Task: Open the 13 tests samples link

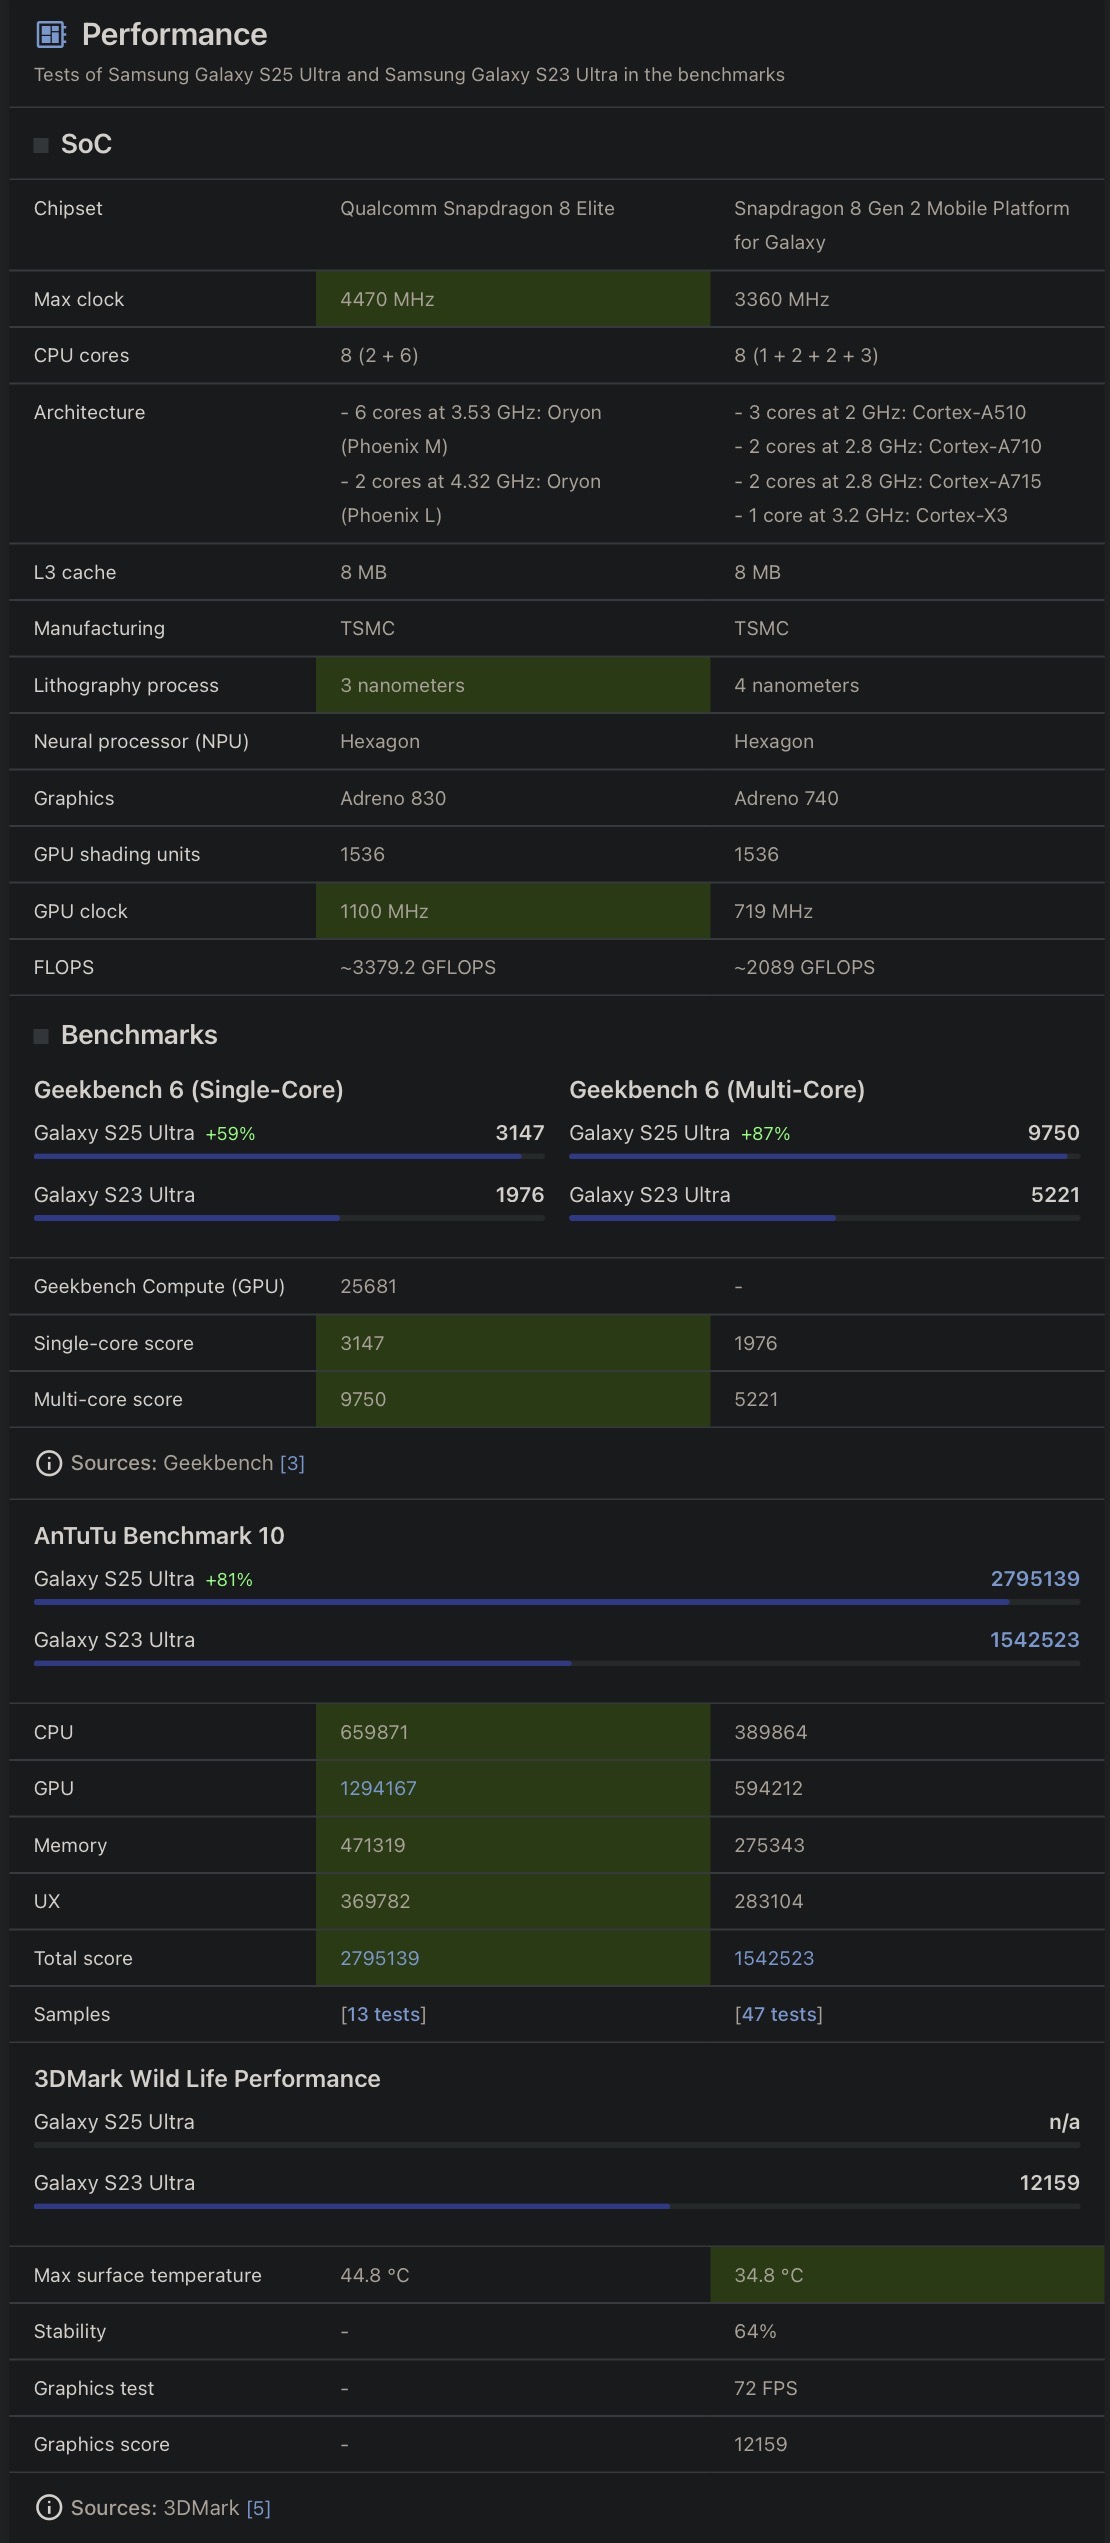Action: coord(383,2014)
